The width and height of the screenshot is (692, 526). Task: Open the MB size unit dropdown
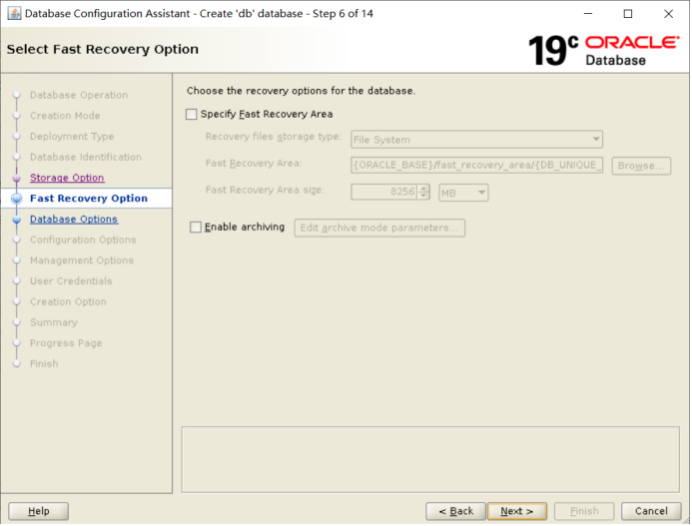(463, 193)
